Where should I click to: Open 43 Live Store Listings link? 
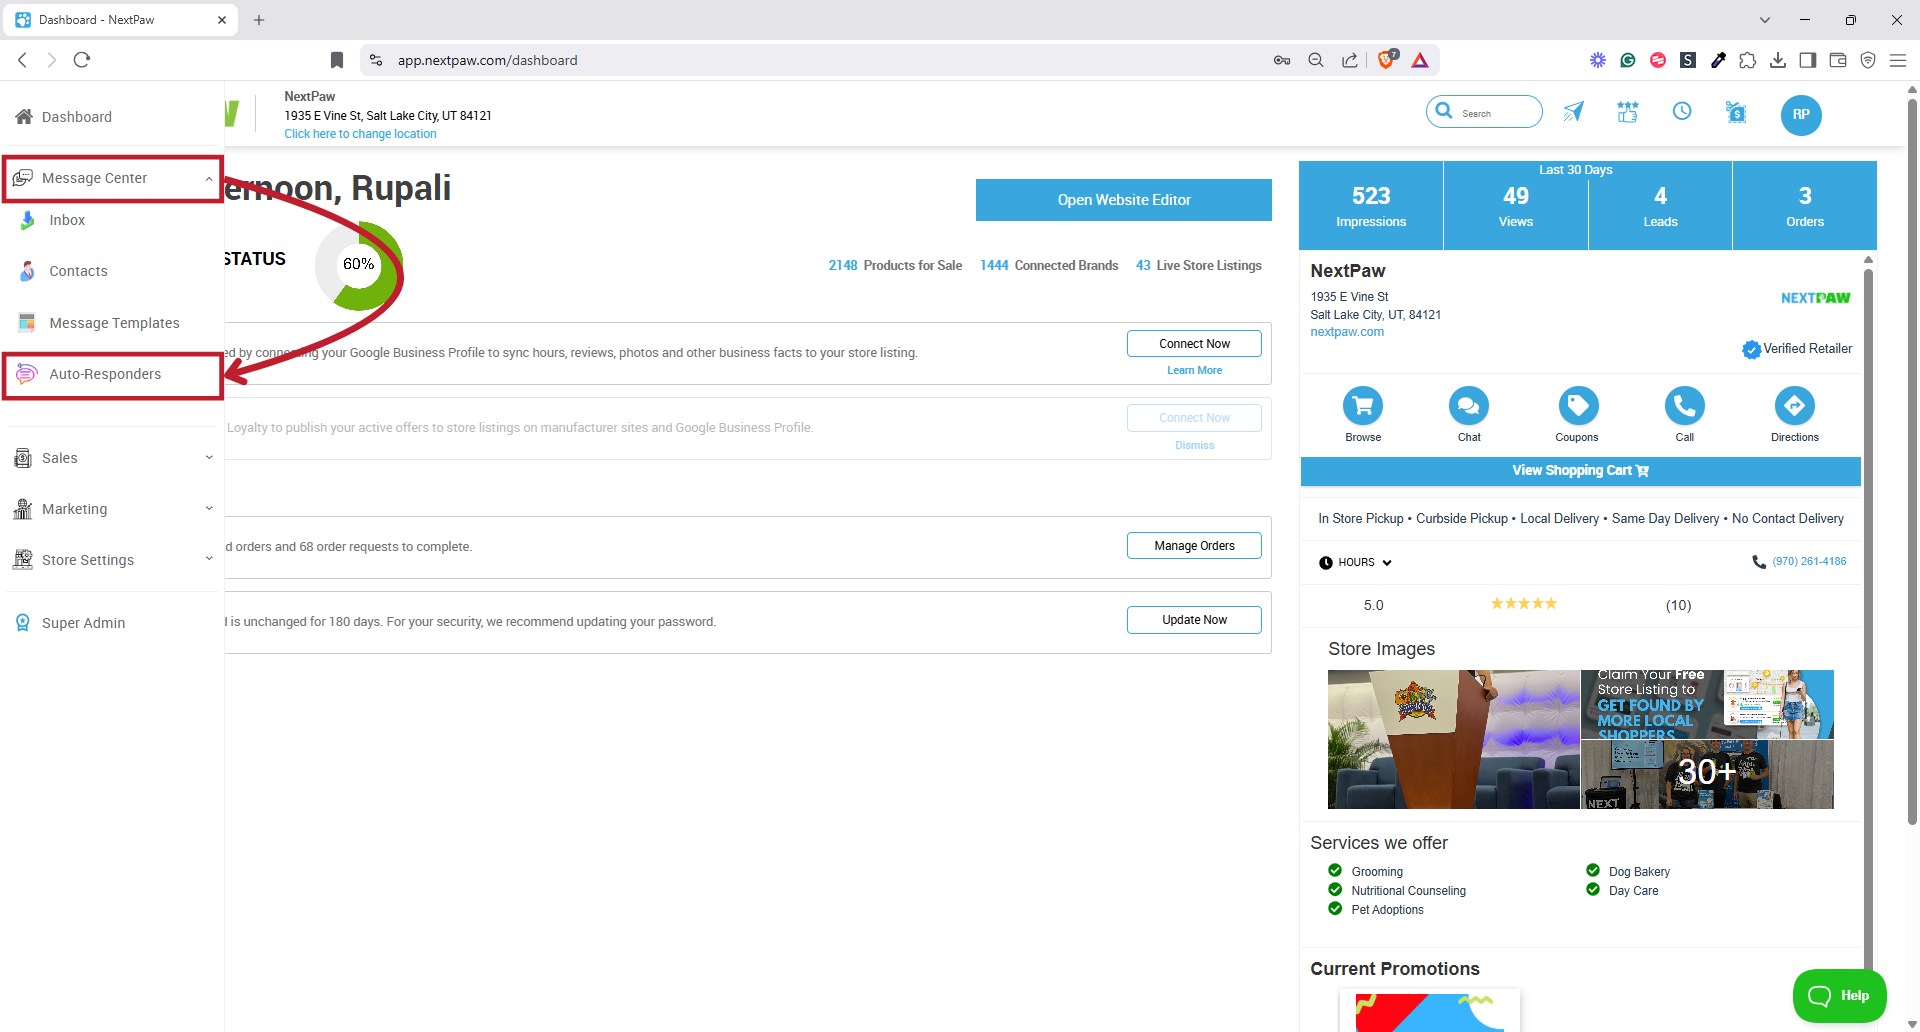[x=1199, y=266]
